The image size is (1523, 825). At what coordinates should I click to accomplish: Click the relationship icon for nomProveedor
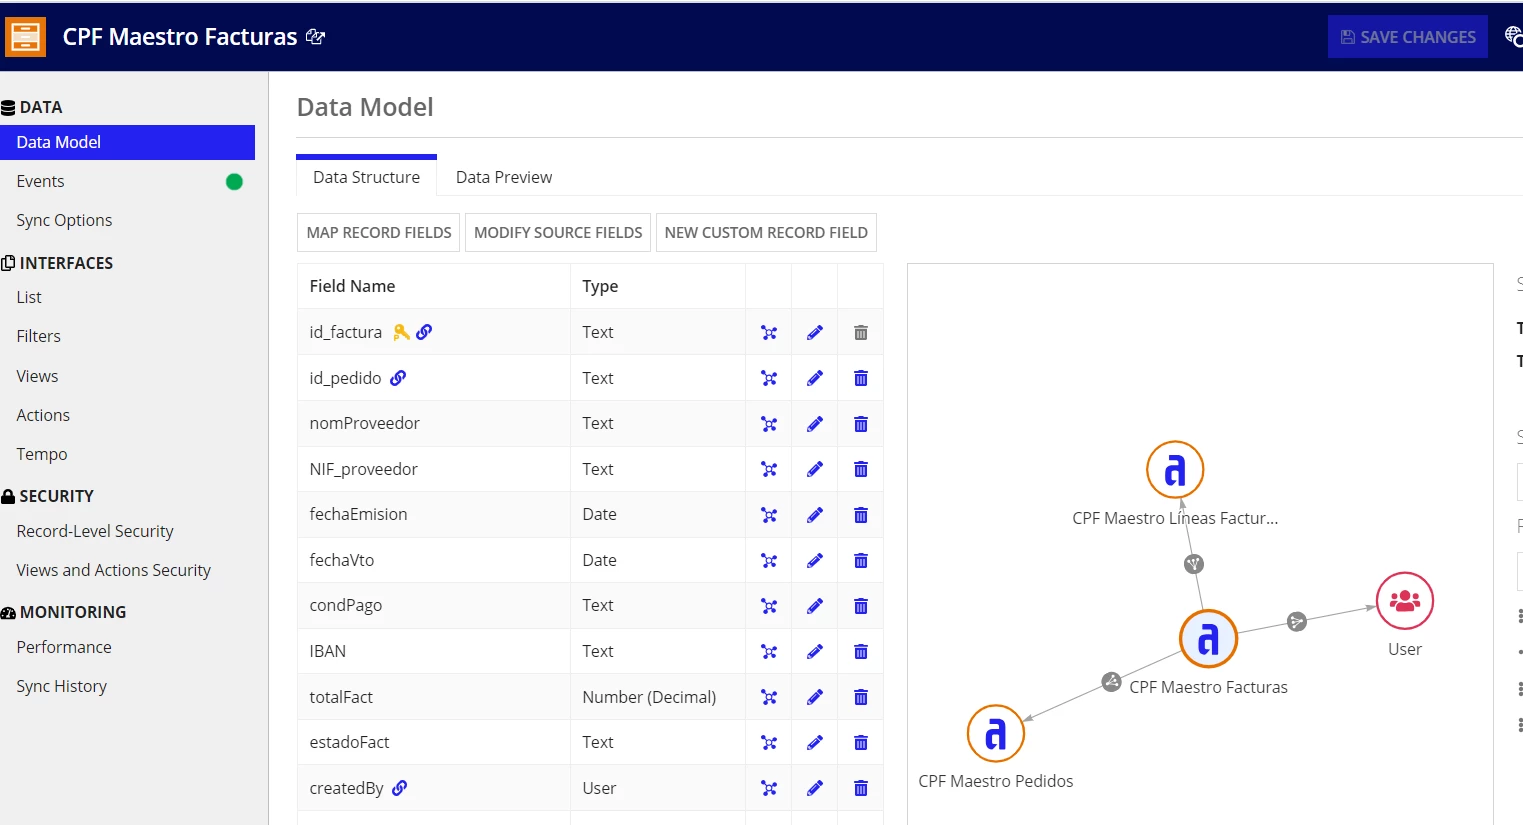[x=769, y=424]
